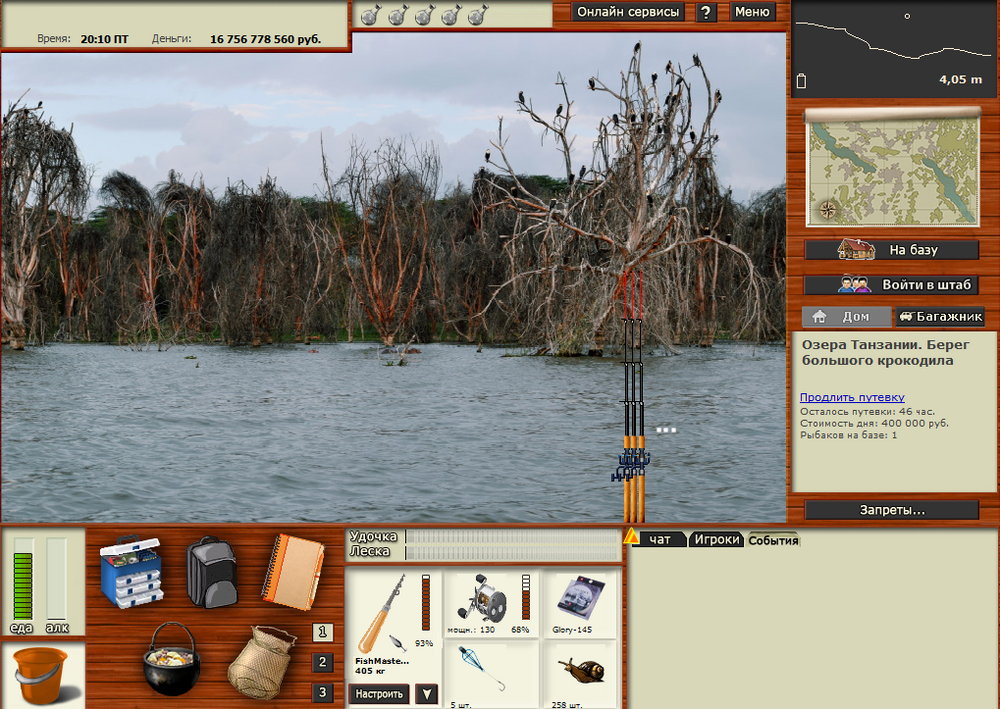1000x709 pixels.
Task: Switch to rod slot 2
Action: (x=322, y=662)
